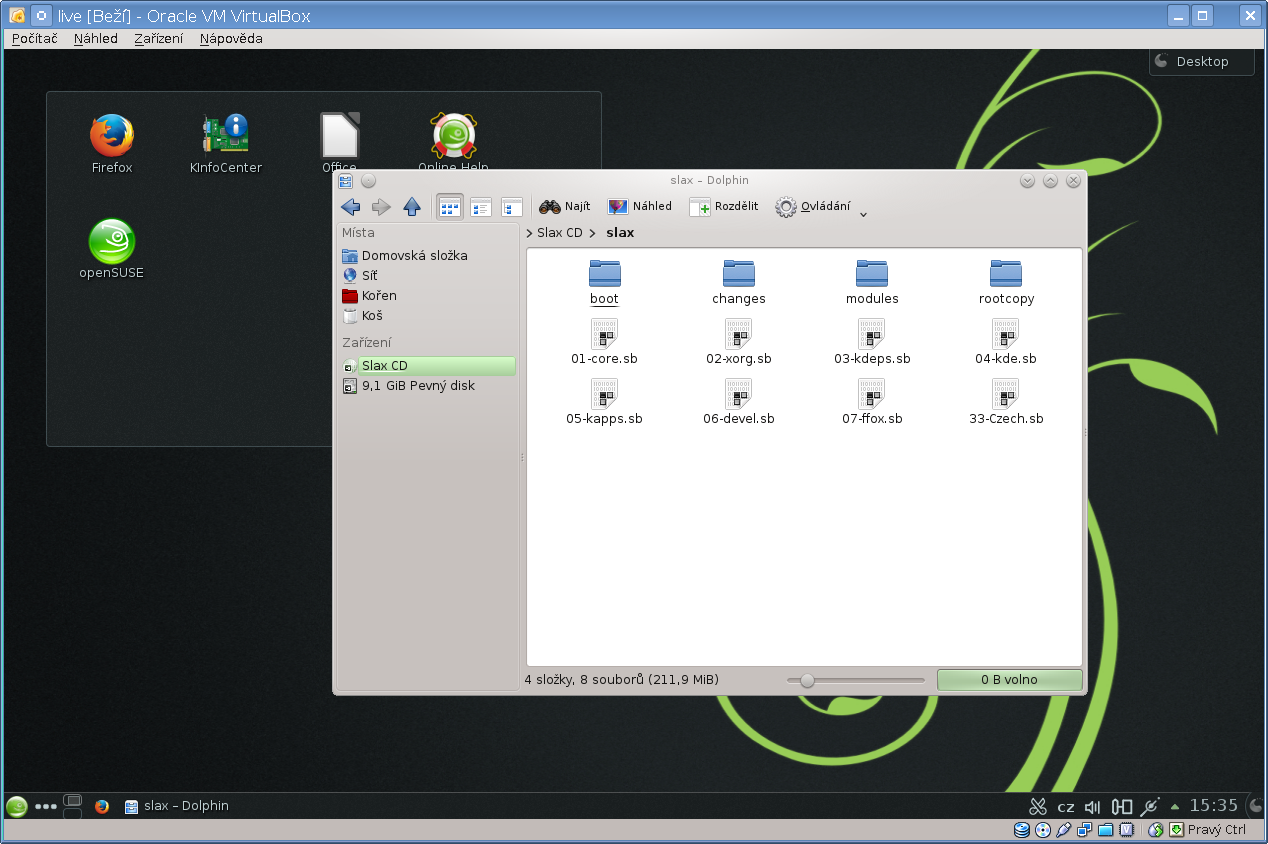Select file 05-kapps.sb

coord(605,403)
